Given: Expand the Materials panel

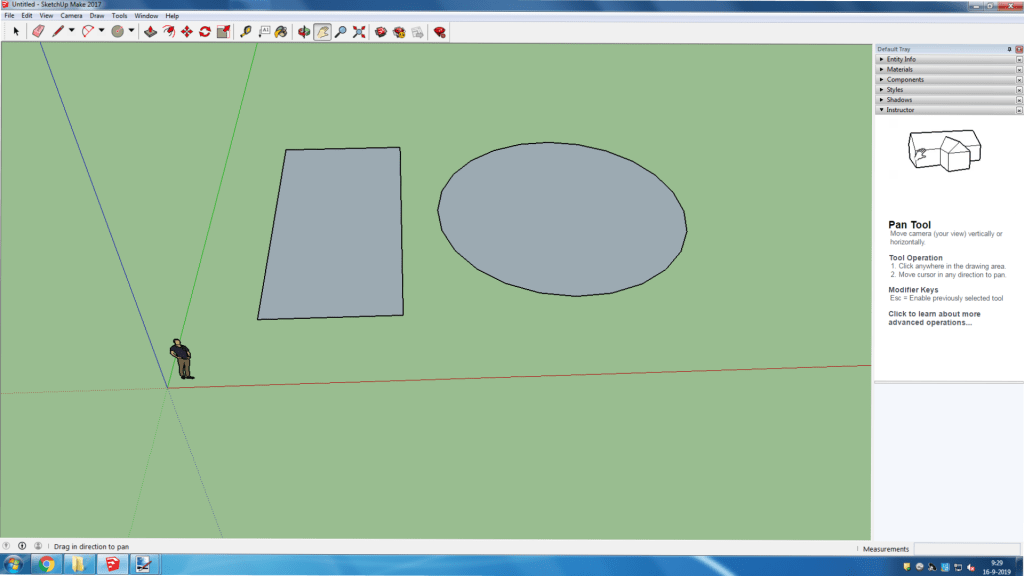Looking at the screenshot, I should (899, 69).
